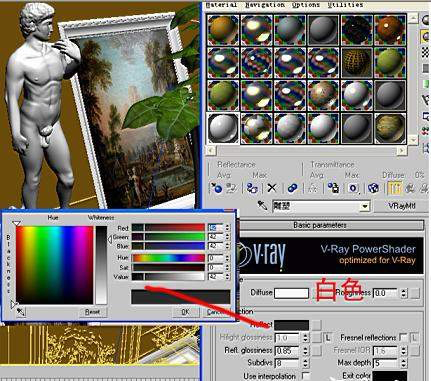The width and height of the screenshot is (431, 381).
Task: Click the Roughness spinner arrows
Action: [x=404, y=293]
